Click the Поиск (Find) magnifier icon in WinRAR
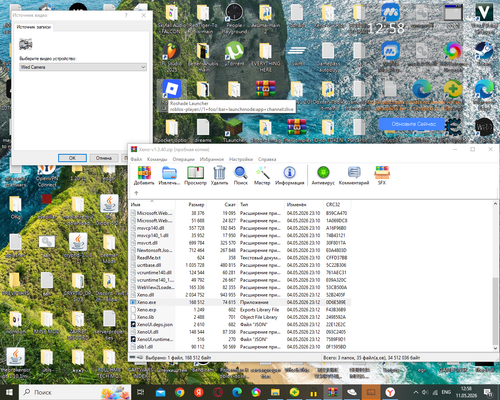Screen dimensions: 500x400 [x=241, y=176]
